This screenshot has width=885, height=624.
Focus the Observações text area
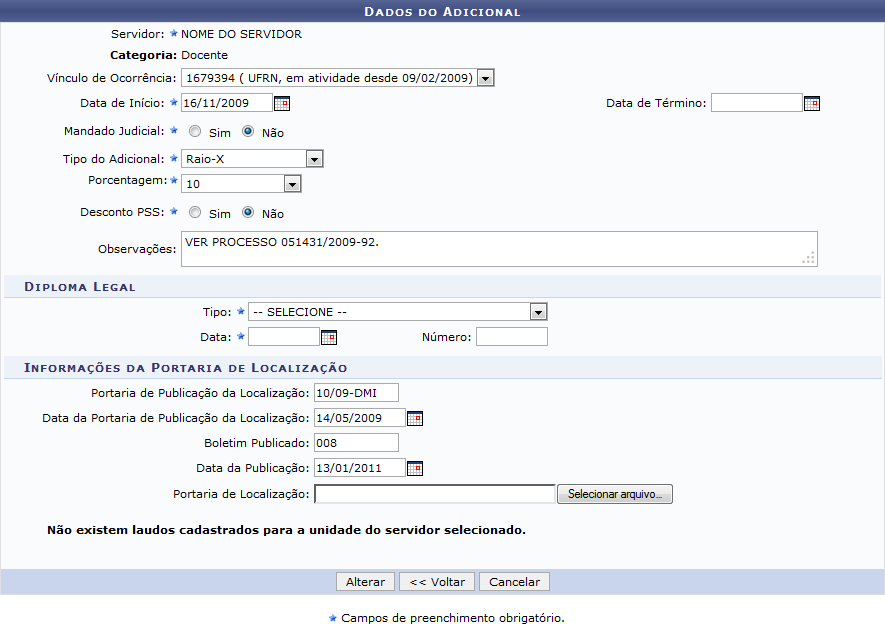498,249
